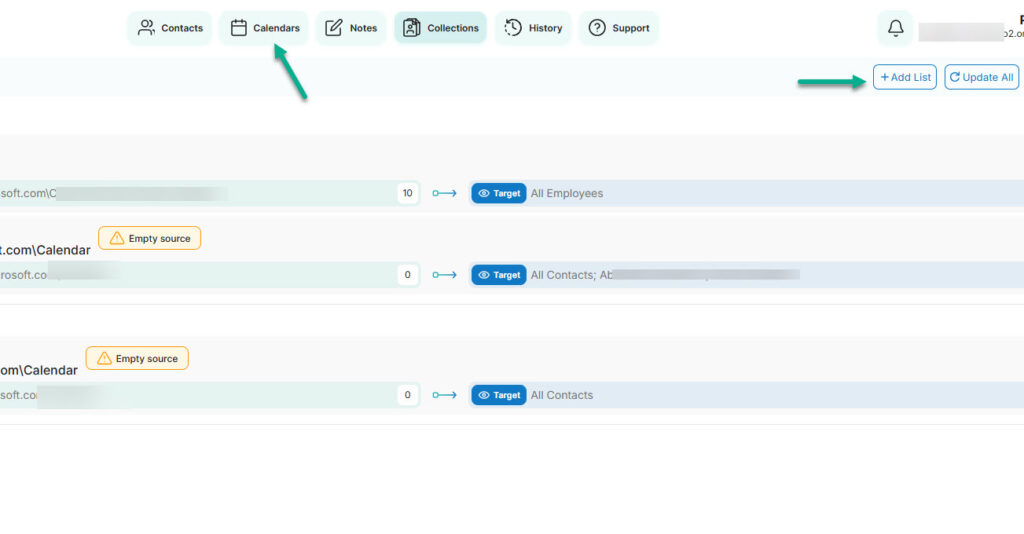Click the sync arrow icon before All Contacts; Ab

coord(444,275)
